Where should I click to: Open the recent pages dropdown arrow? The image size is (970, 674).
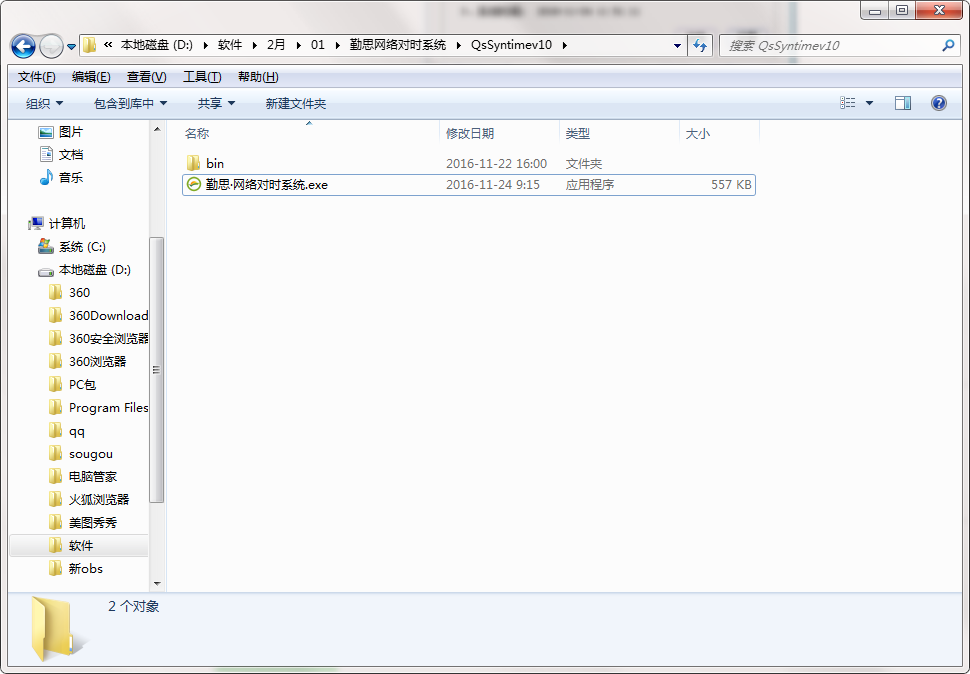tap(72, 46)
